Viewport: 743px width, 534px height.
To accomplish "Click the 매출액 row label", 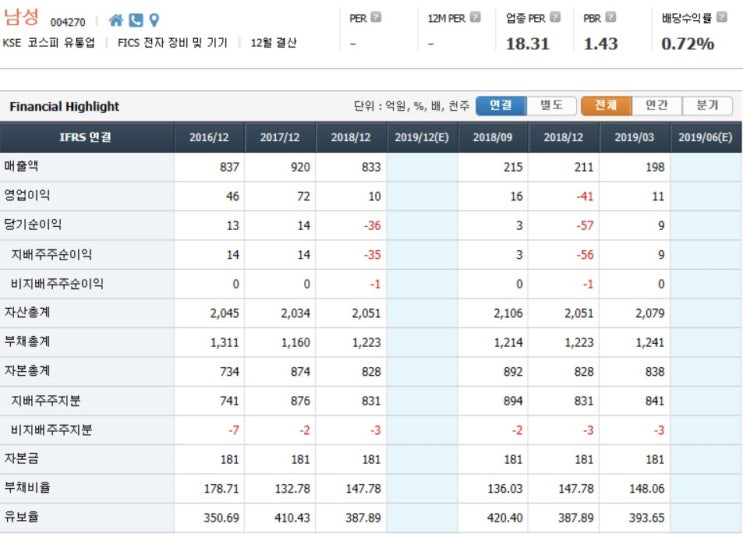I will coord(21,166).
